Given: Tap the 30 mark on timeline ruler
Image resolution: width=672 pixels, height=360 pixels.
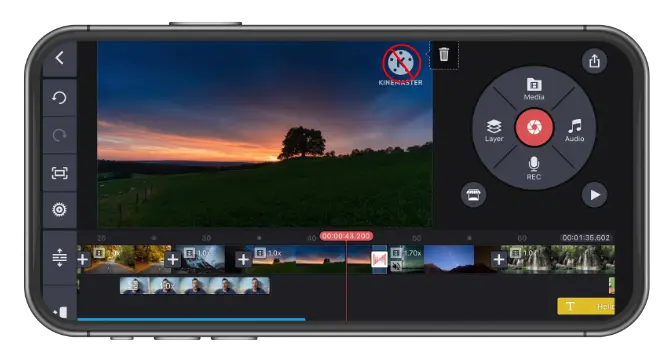Looking at the screenshot, I should tap(207, 238).
